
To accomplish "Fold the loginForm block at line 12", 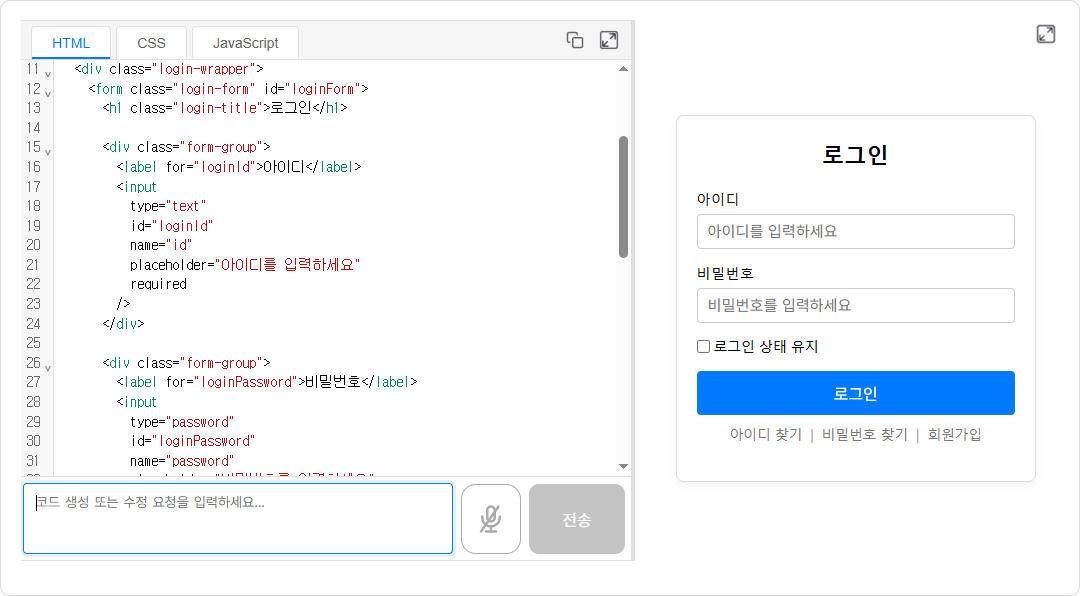I will (x=47, y=92).
